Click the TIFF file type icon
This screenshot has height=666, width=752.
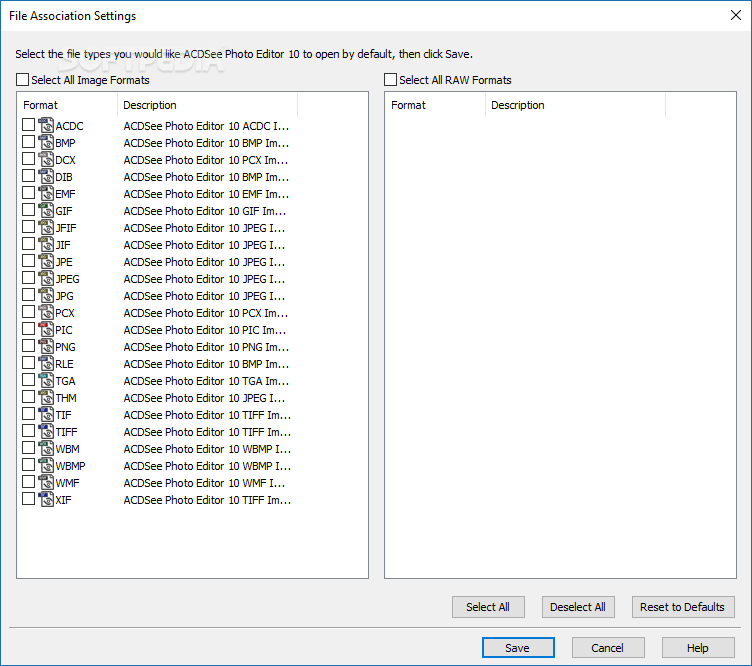[46, 432]
